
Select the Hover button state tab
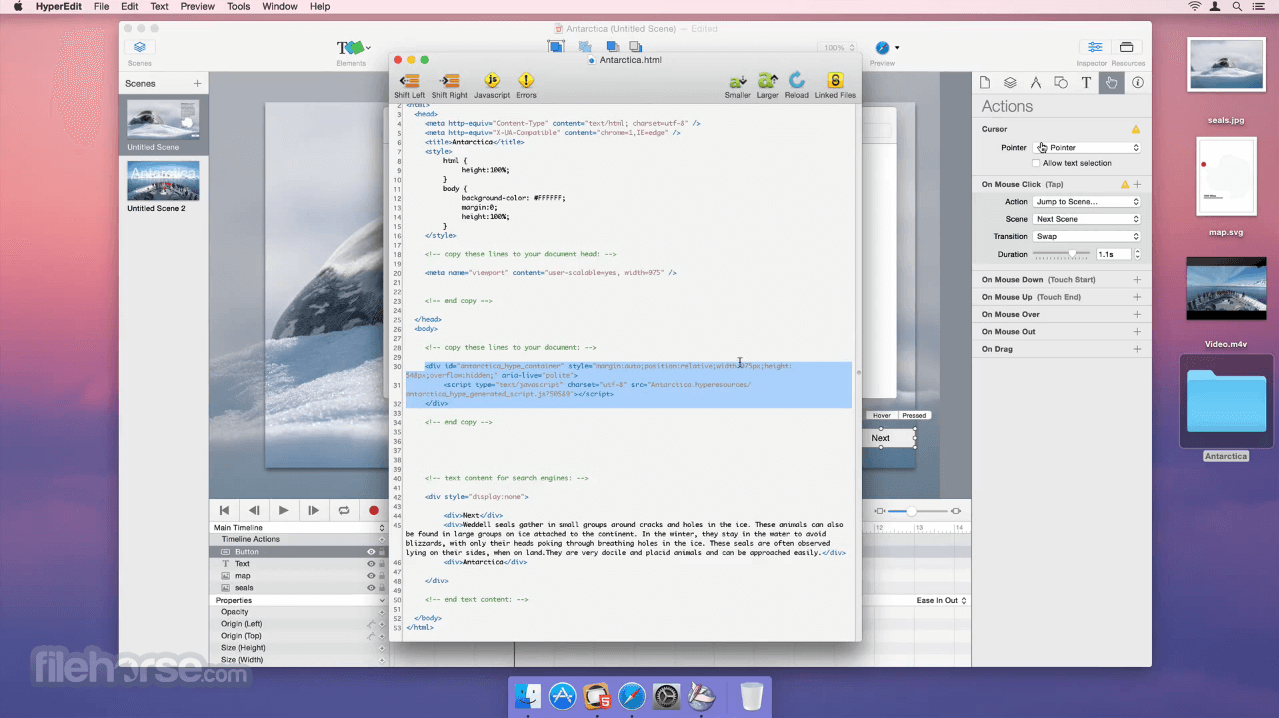coord(882,415)
